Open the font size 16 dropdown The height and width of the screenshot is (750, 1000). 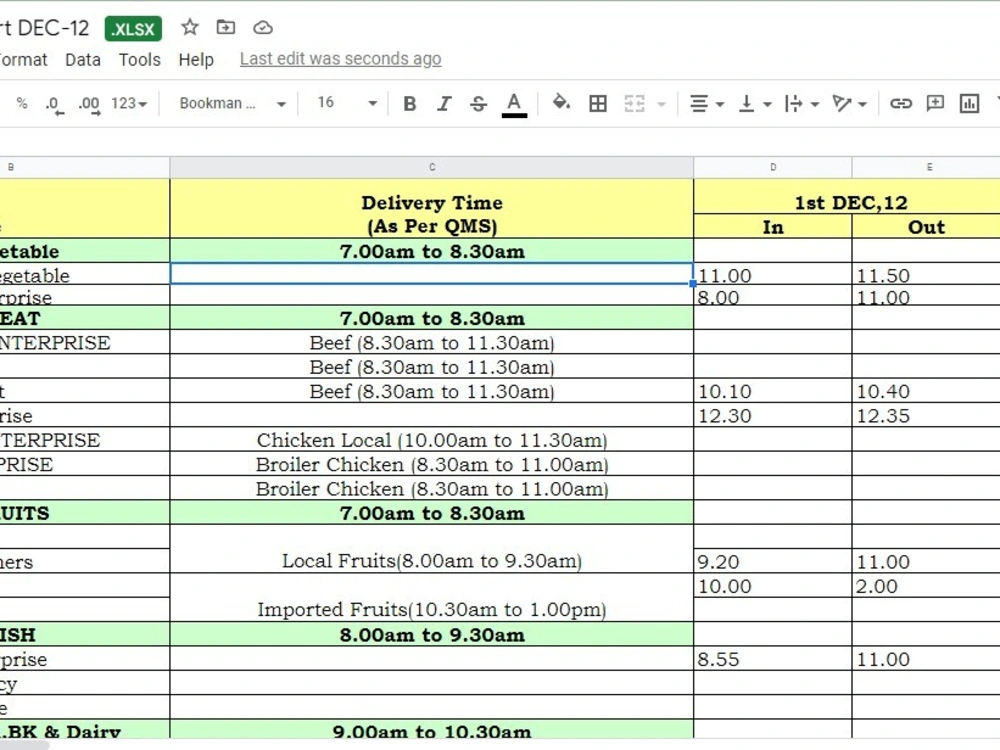[x=347, y=103]
